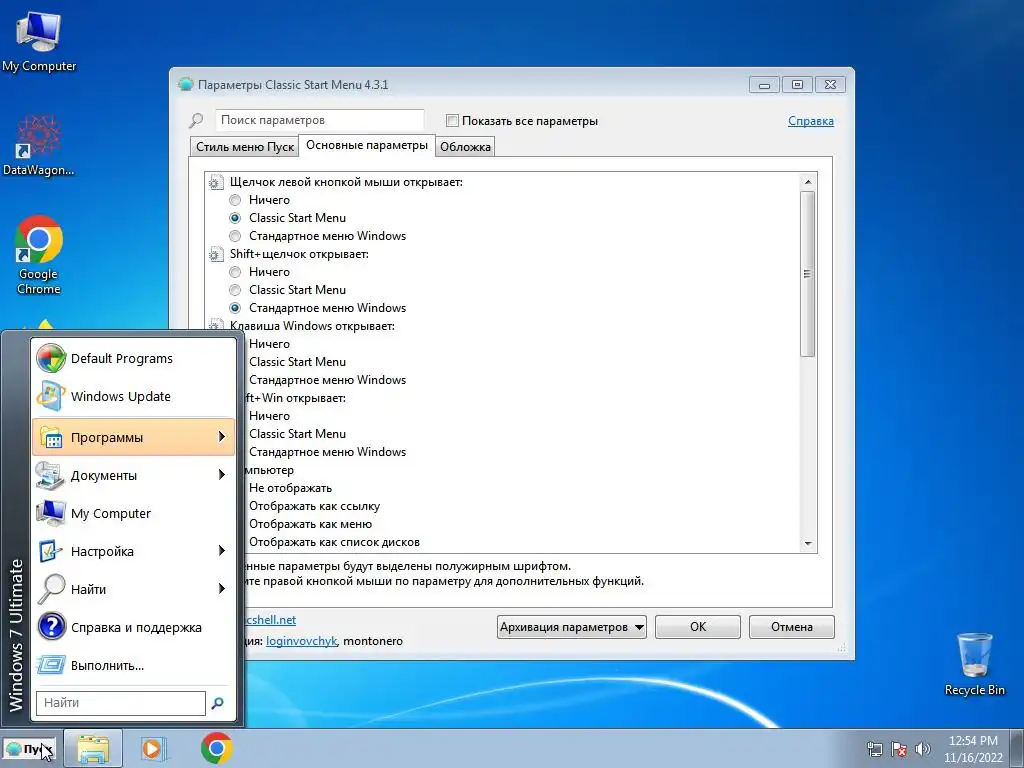Select Classic Start Menu under Shift+щелчок
Viewport: 1024px width, 768px height.
pos(235,290)
